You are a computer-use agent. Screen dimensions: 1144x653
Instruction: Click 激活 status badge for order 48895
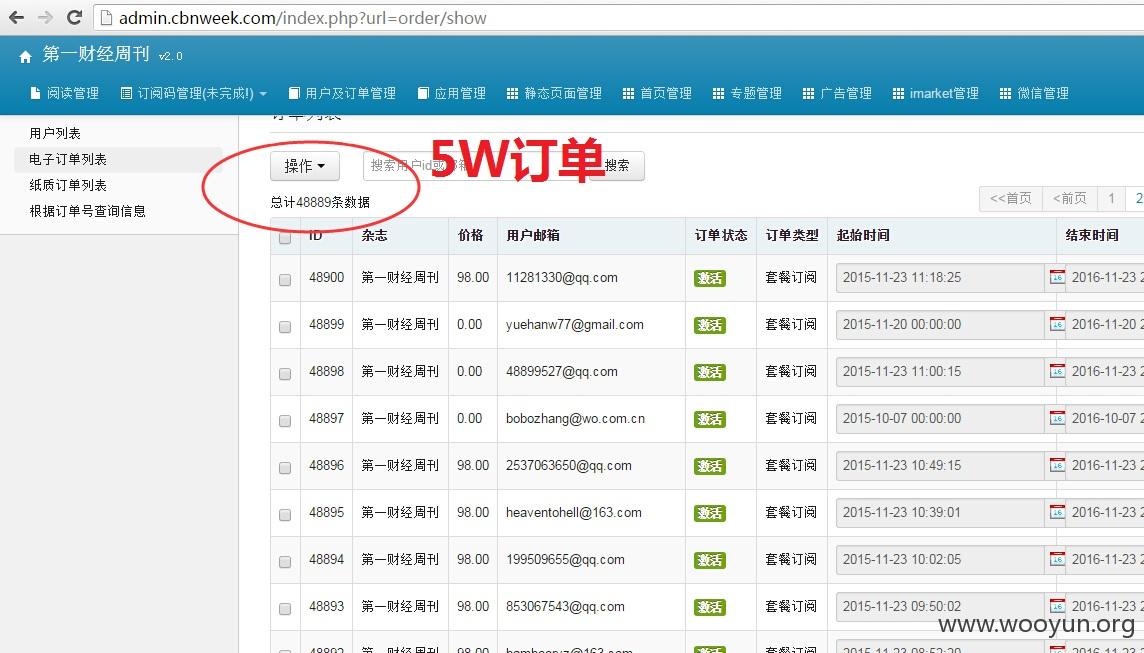709,513
